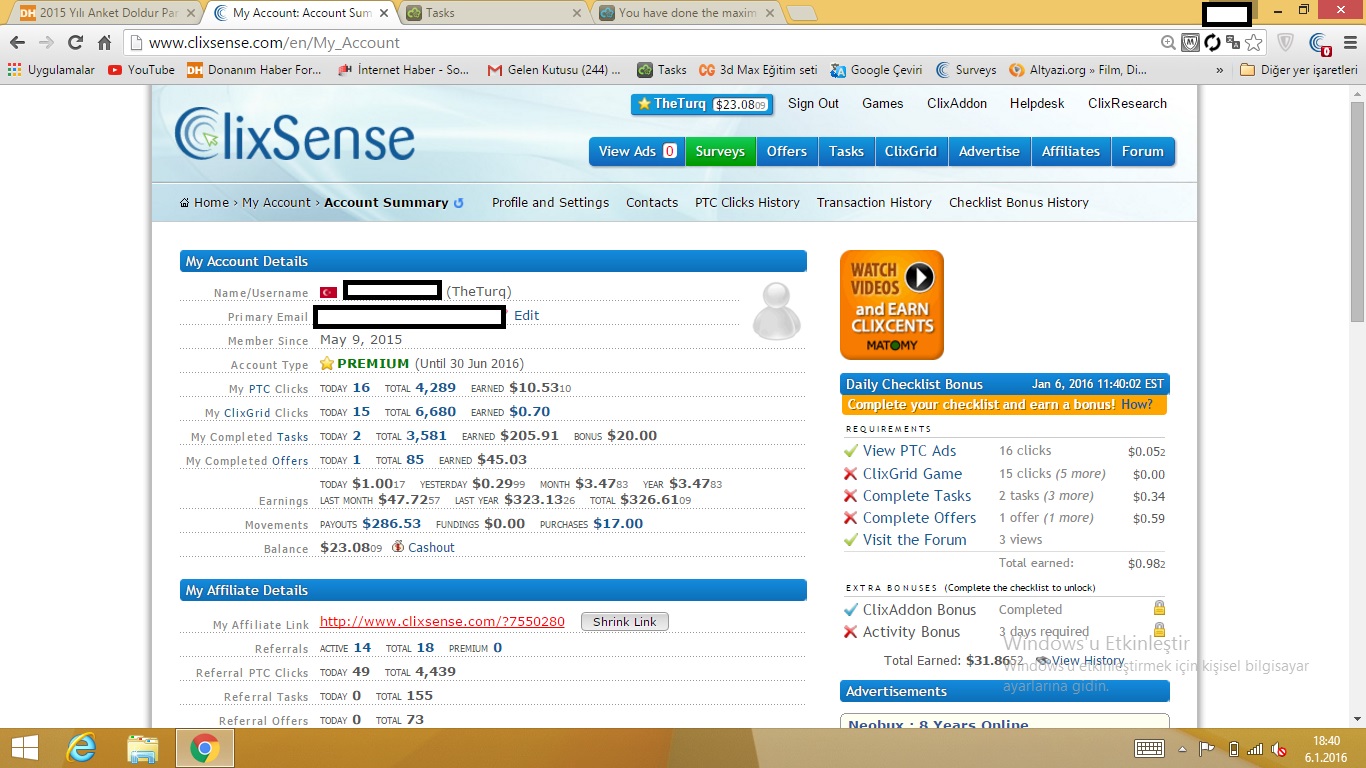Click the Watch Videos and Earn banner
This screenshot has height=768, width=1366.
pos(891,305)
